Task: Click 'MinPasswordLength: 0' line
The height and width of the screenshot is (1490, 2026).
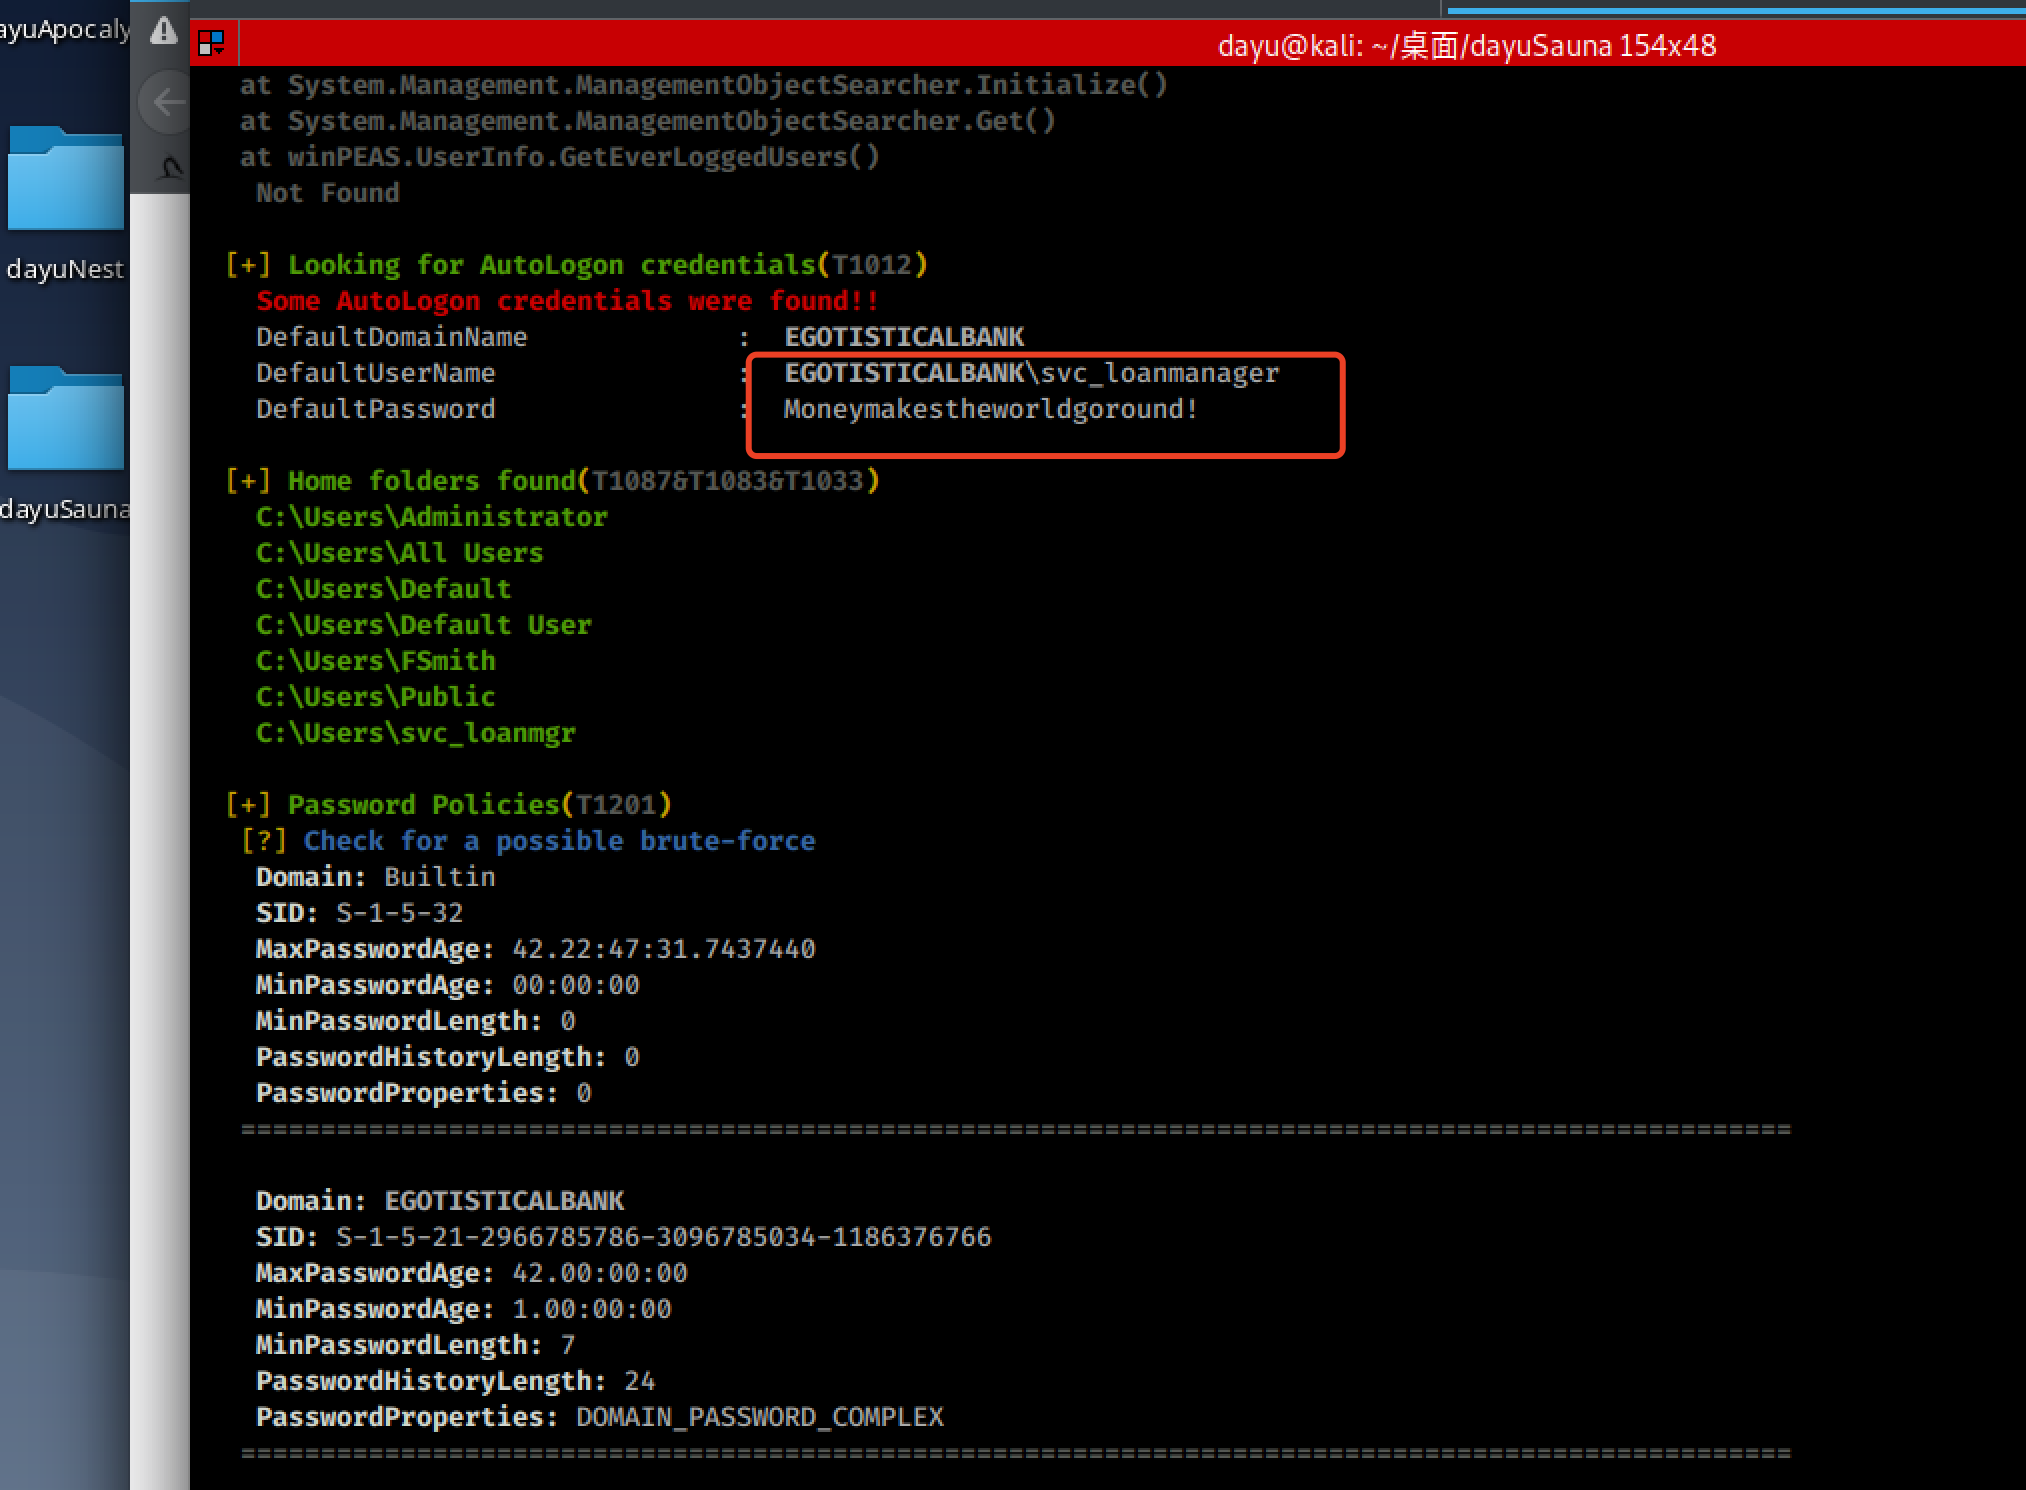Action: tap(415, 1021)
